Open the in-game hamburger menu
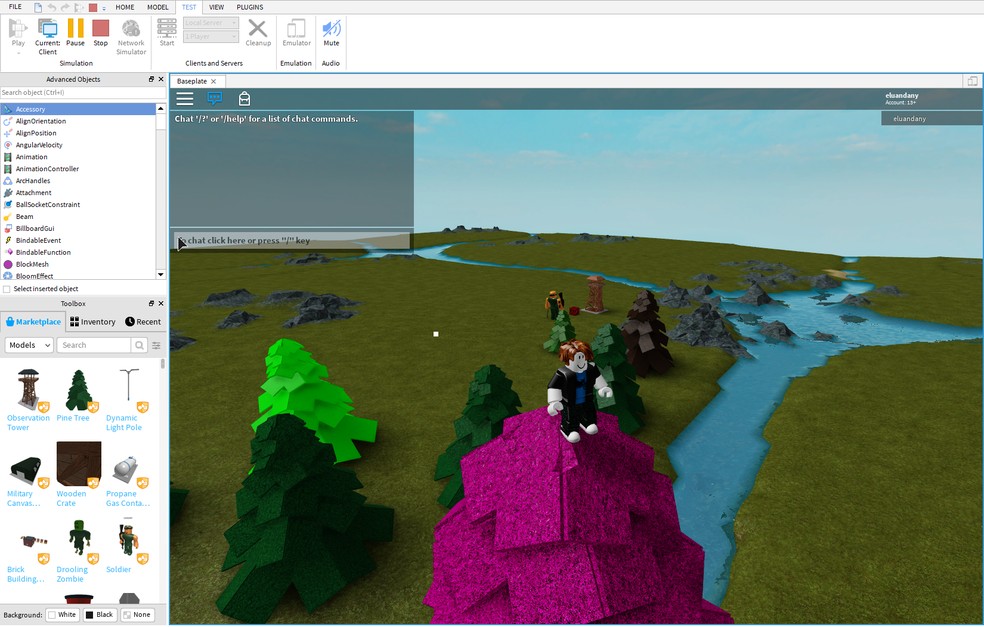The image size is (984, 627). [184, 99]
